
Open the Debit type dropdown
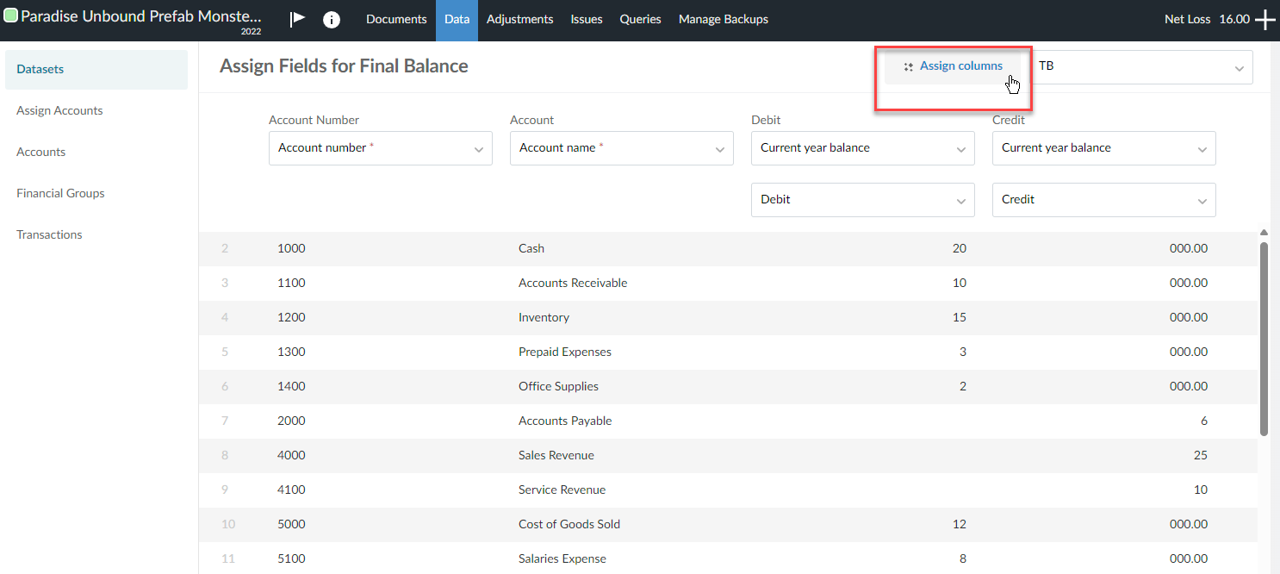pos(862,200)
